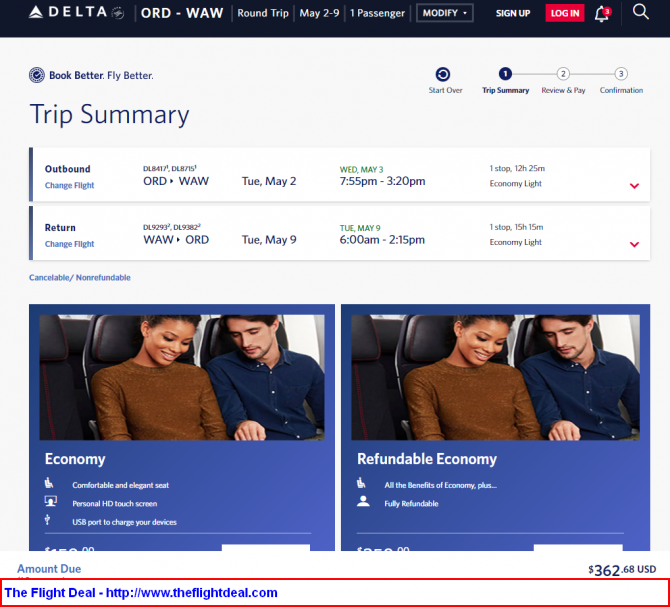Click the Personal HD touch screen text
This screenshot has height=607, width=670.
[115, 504]
